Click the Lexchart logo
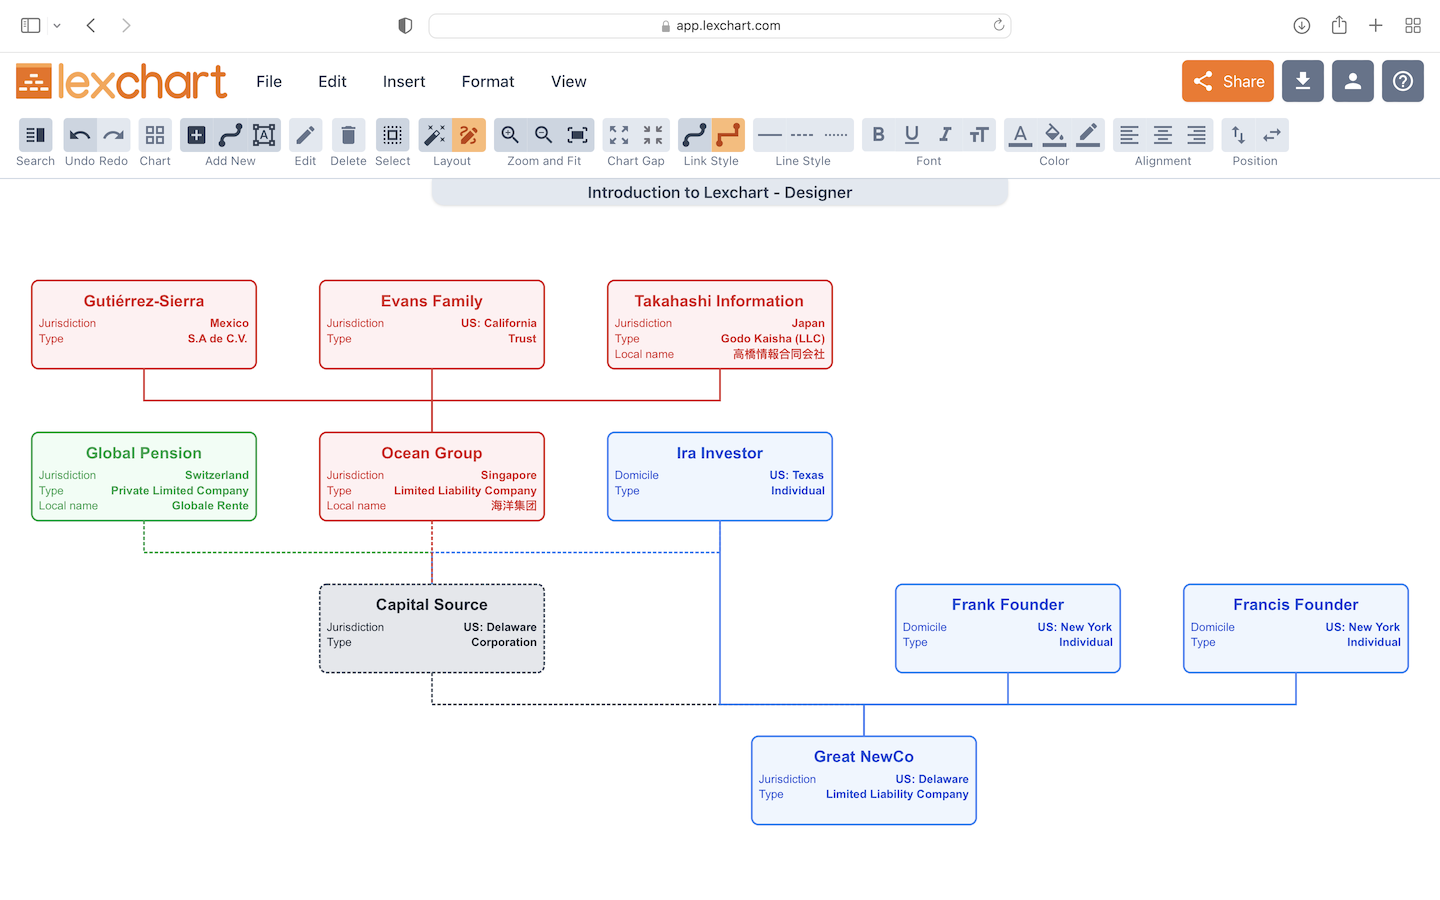This screenshot has width=1440, height=900. pyautogui.click(x=120, y=80)
